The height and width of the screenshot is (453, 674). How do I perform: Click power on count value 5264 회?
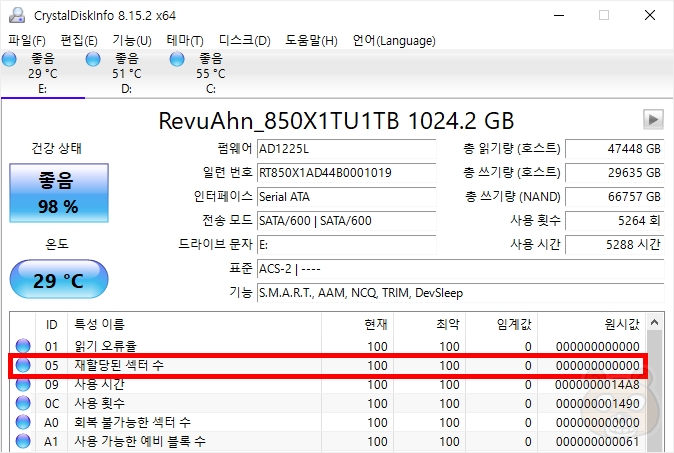pyautogui.click(x=615, y=221)
